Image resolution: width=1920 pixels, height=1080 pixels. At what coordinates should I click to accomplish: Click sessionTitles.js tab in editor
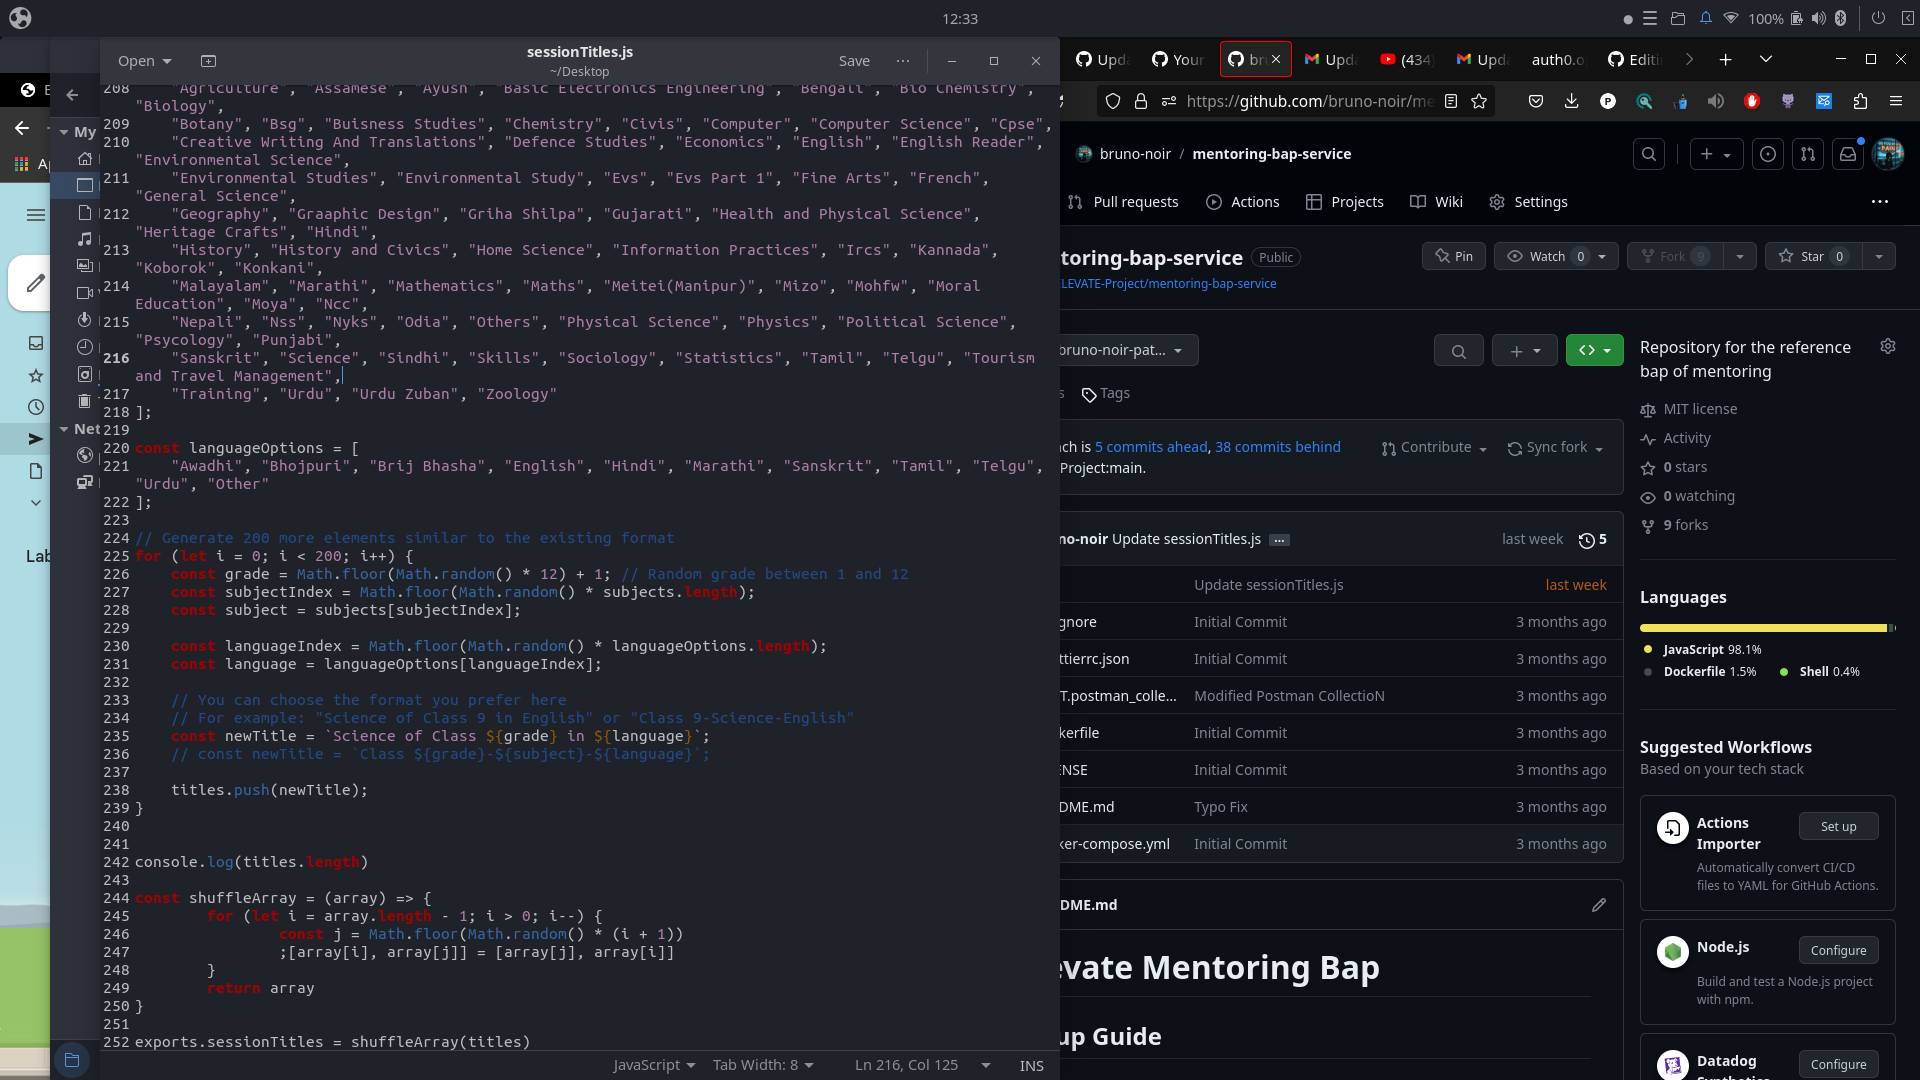(x=580, y=51)
